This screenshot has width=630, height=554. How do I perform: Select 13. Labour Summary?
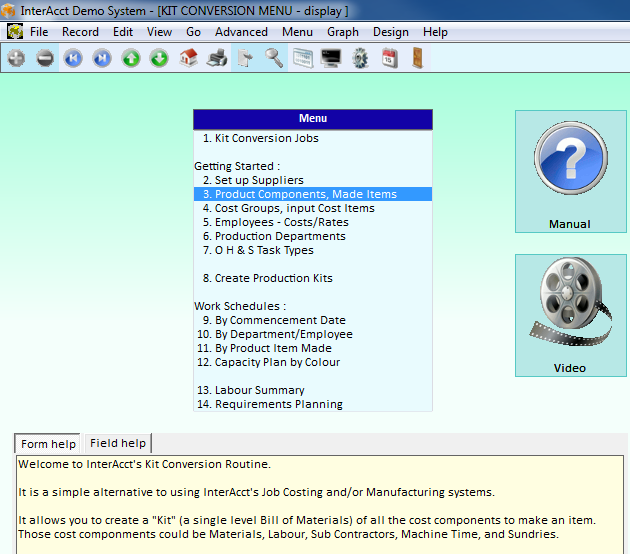pyautogui.click(x=313, y=390)
